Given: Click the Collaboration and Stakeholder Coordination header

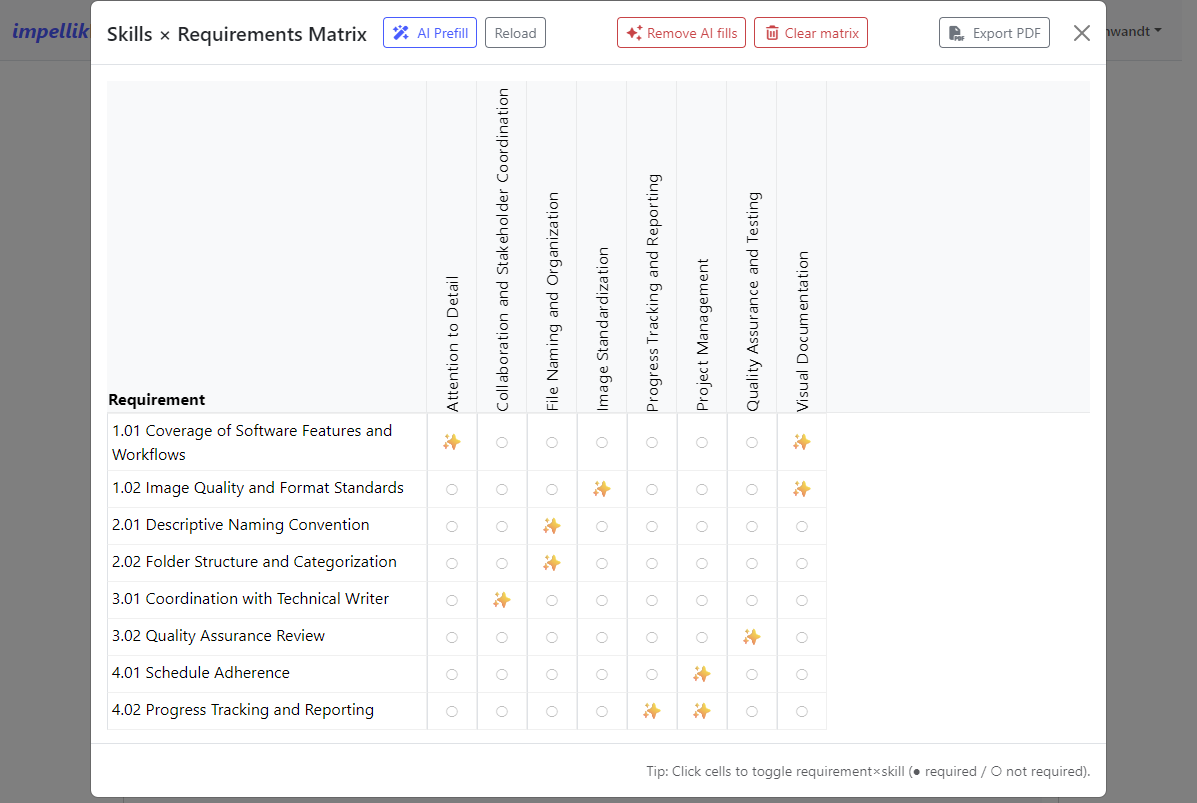Looking at the screenshot, I should [502, 250].
